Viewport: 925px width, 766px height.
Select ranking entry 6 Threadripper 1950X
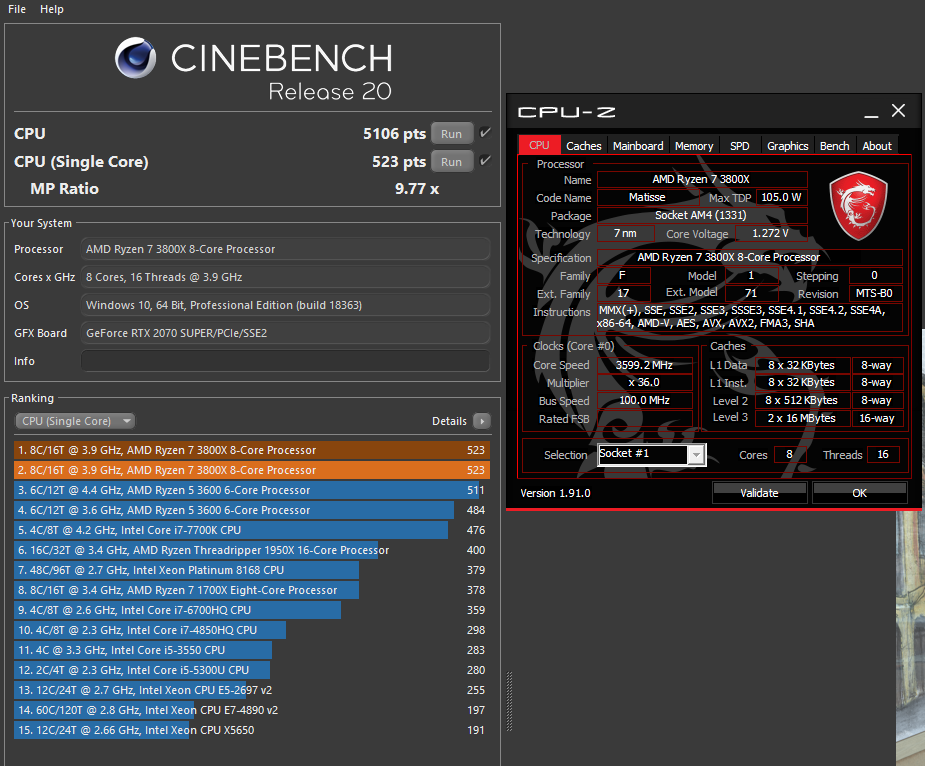(x=252, y=550)
